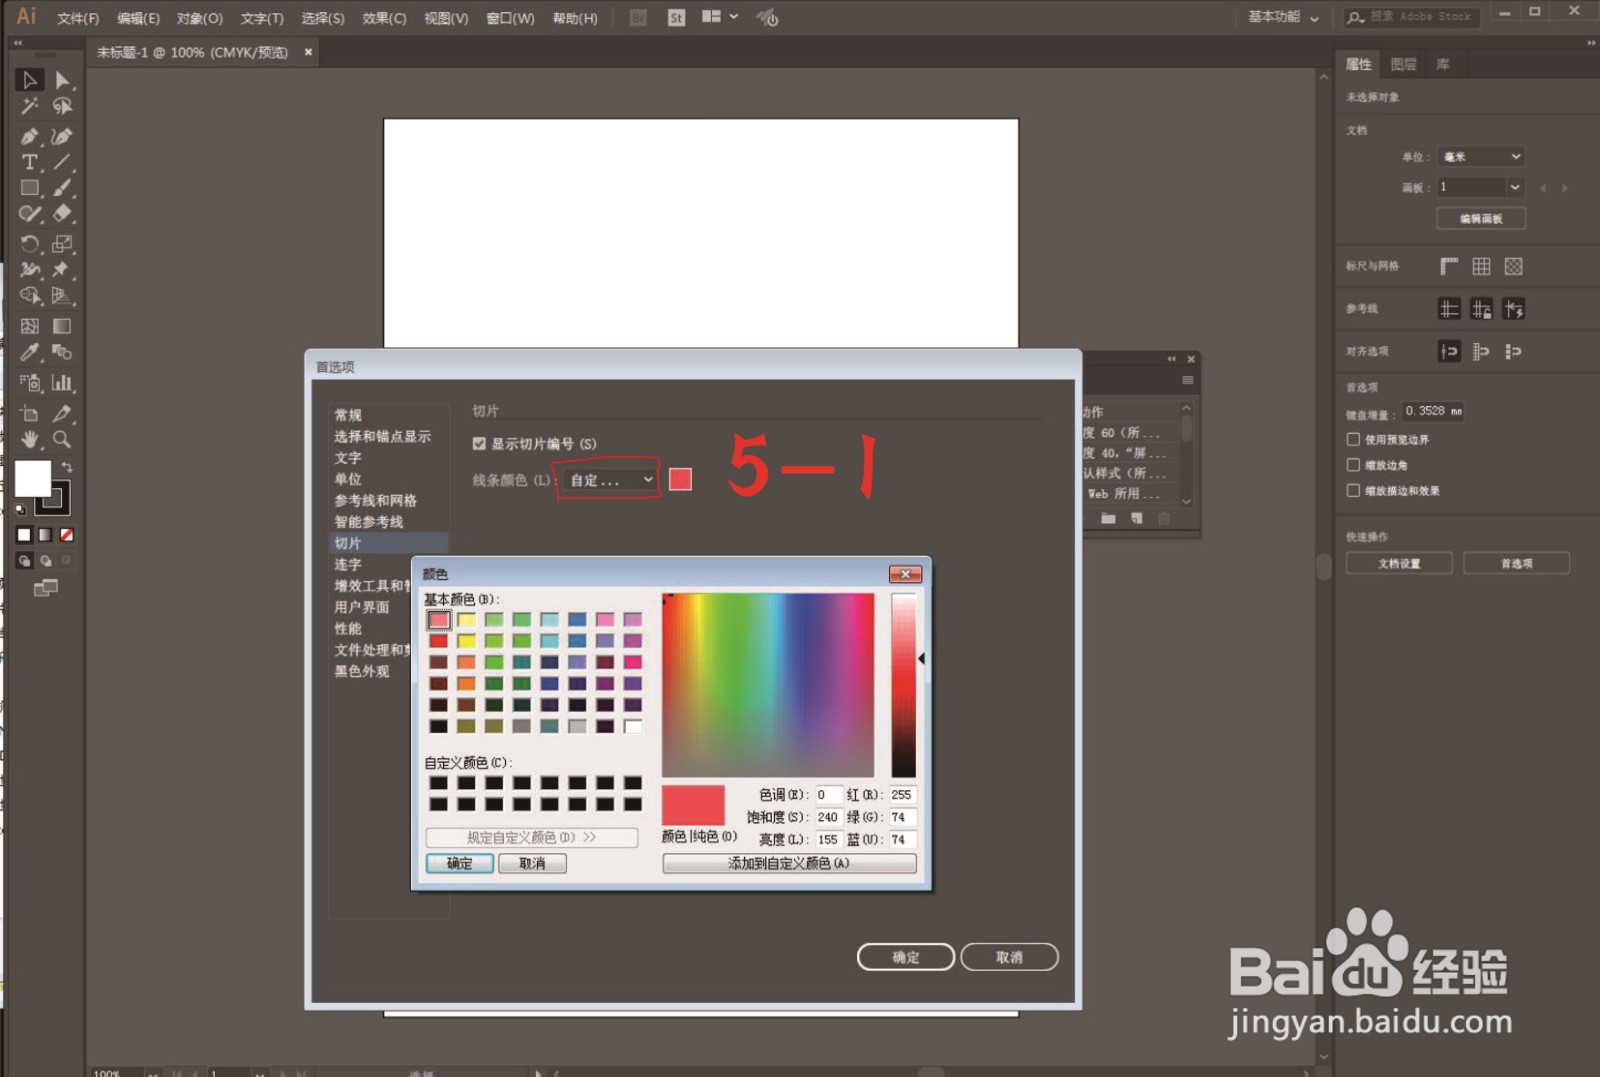Select the Direct Selection tool

pyautogui.click(x=62, y=80)
